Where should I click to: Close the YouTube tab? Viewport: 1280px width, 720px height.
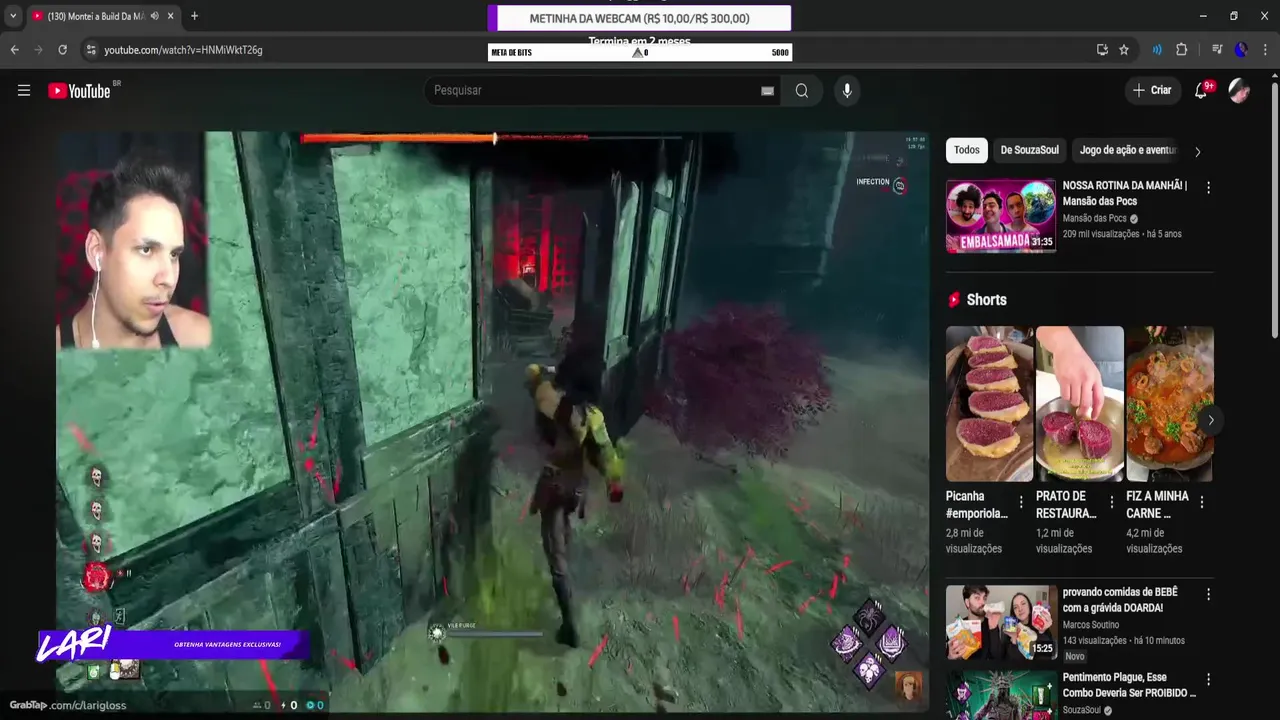pyautogui.click(x=170, y=16)
